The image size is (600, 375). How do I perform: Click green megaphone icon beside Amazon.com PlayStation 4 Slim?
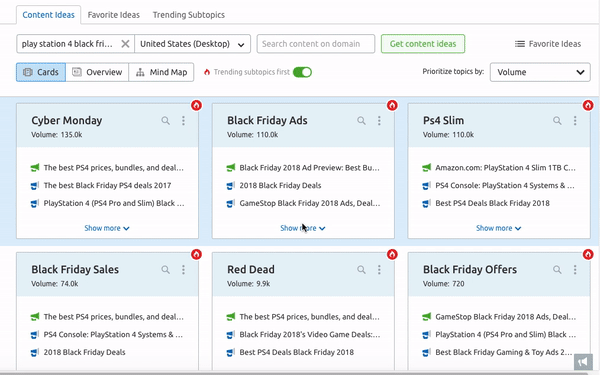tap(427, 168)
